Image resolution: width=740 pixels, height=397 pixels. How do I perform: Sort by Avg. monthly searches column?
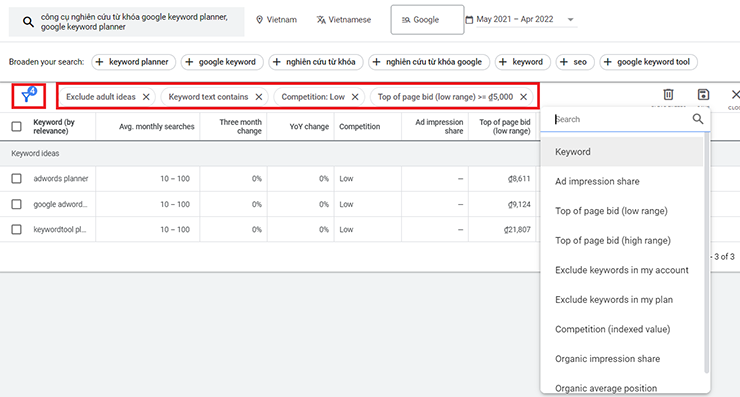tap(157, 127)
